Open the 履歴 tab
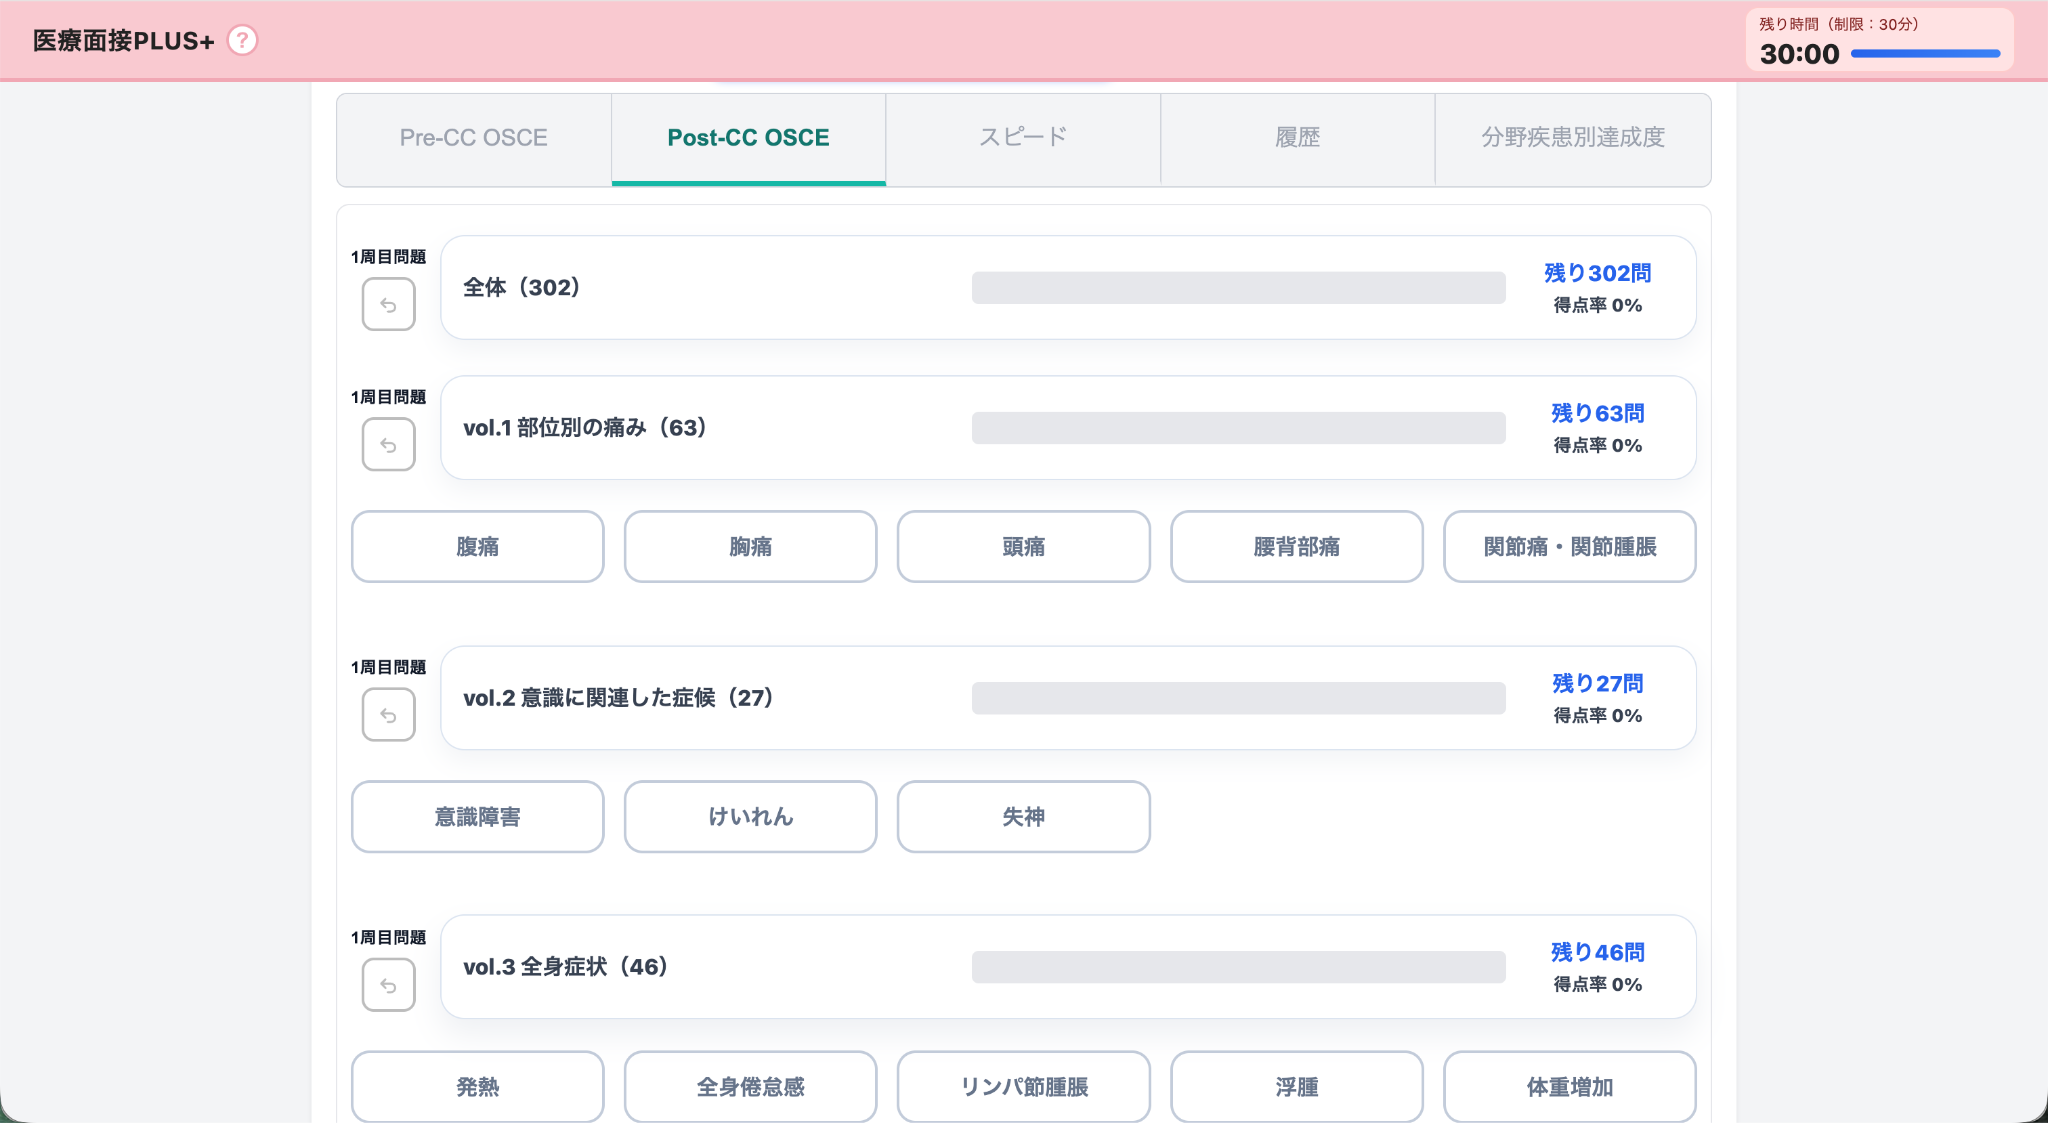 [x=1298, y=138]
